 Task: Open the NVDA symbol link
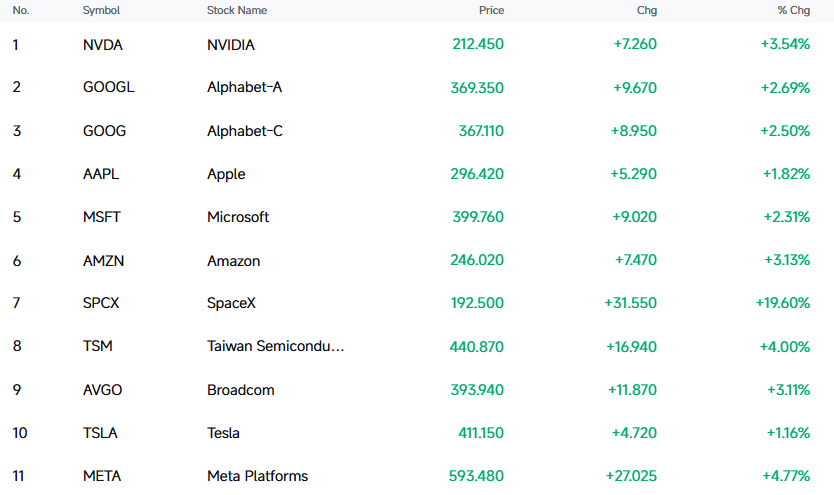[103, 45]
